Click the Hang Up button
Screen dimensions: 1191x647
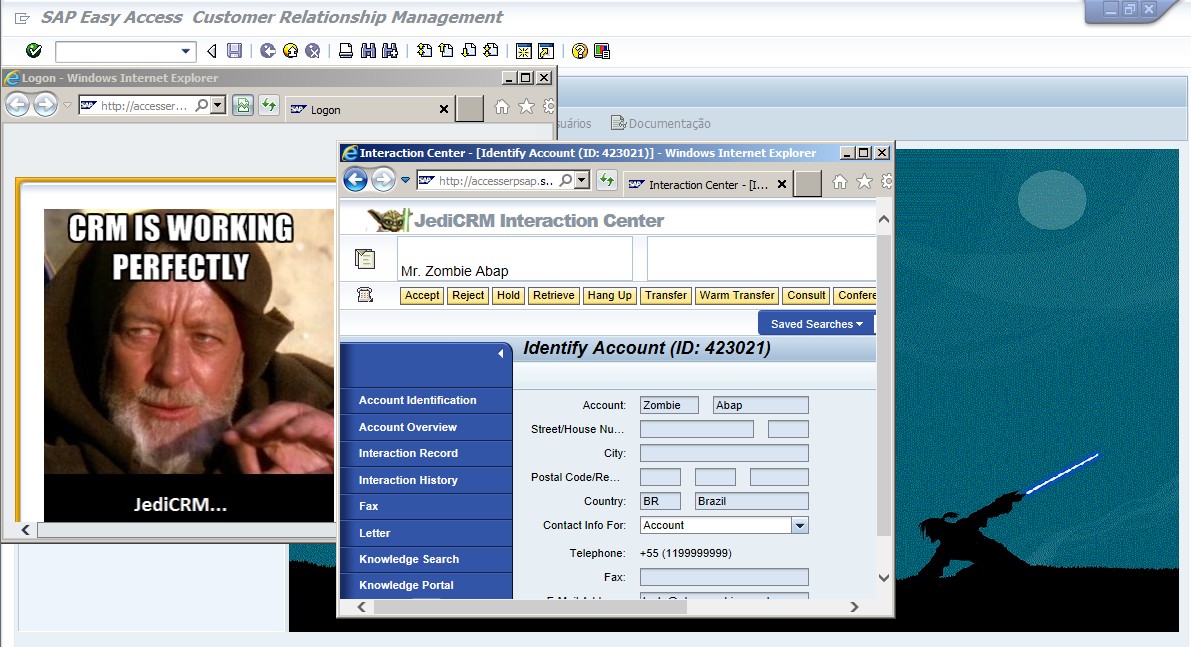(x=609, y=295)
